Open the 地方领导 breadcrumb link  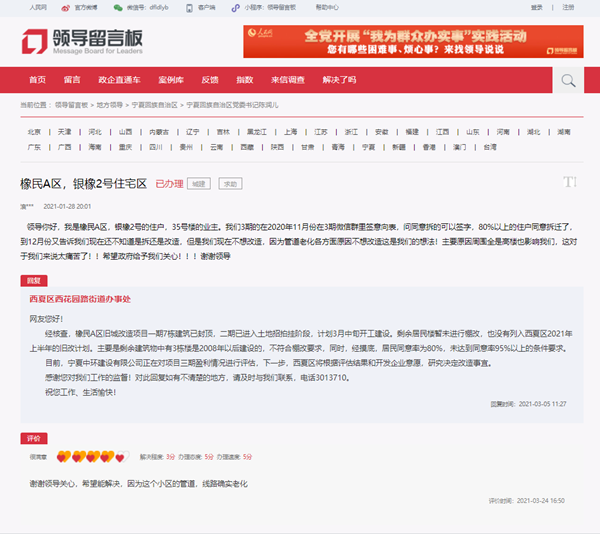coord(110,104)
